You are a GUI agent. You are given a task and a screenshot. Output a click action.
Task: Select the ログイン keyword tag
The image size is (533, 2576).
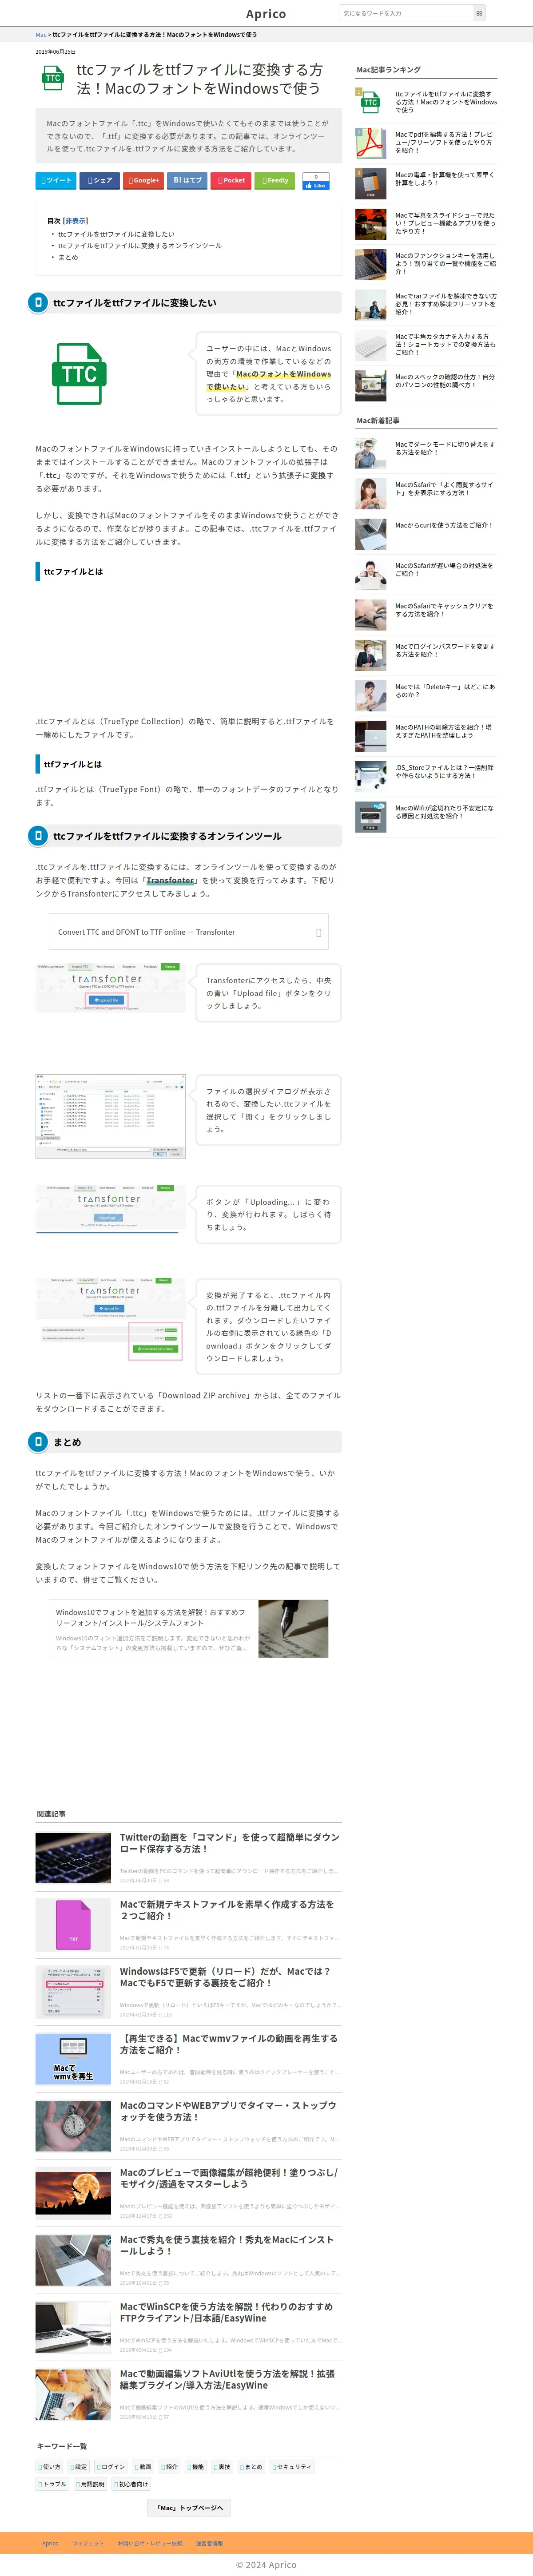111,2467
